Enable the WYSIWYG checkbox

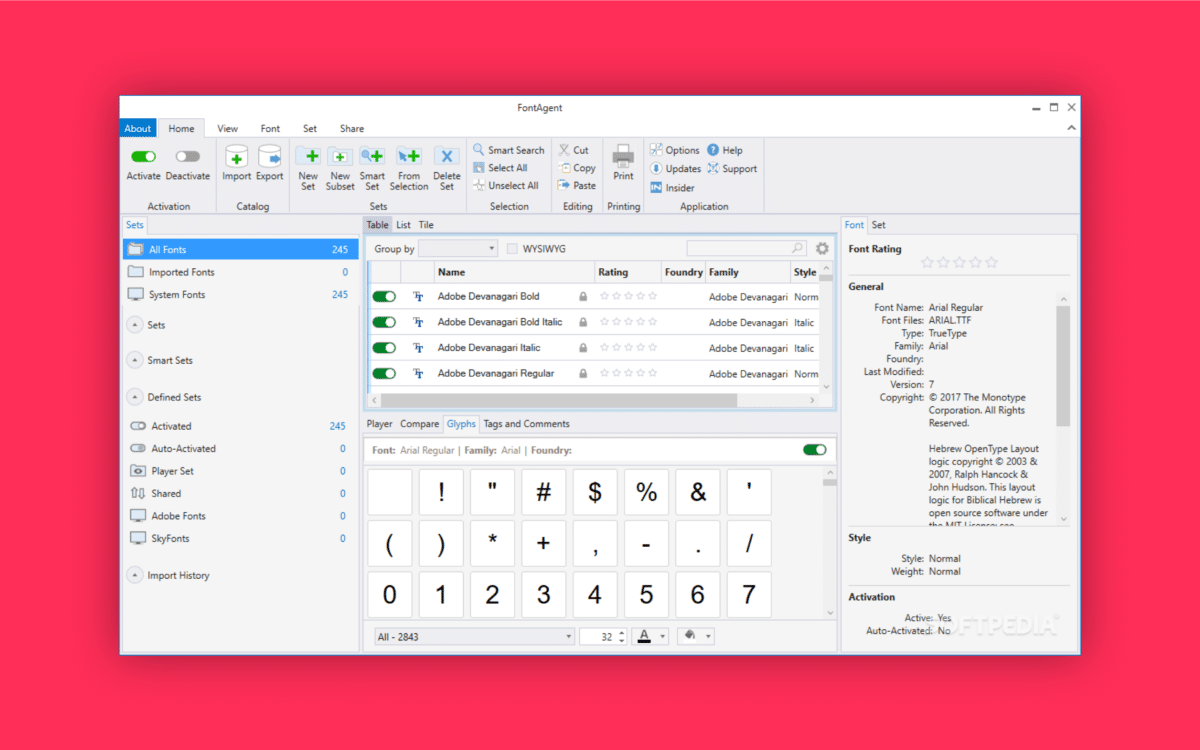(512, 249)
